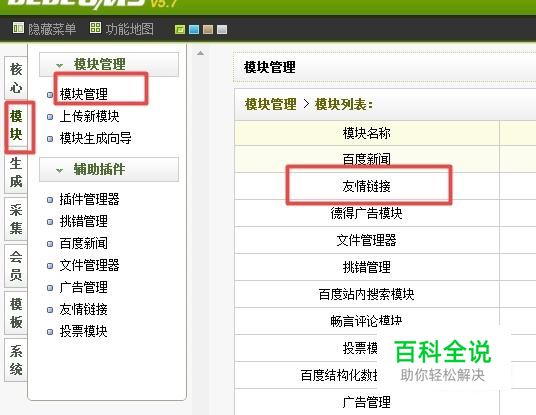Click the bullet icon beside 投票模块

50,332
